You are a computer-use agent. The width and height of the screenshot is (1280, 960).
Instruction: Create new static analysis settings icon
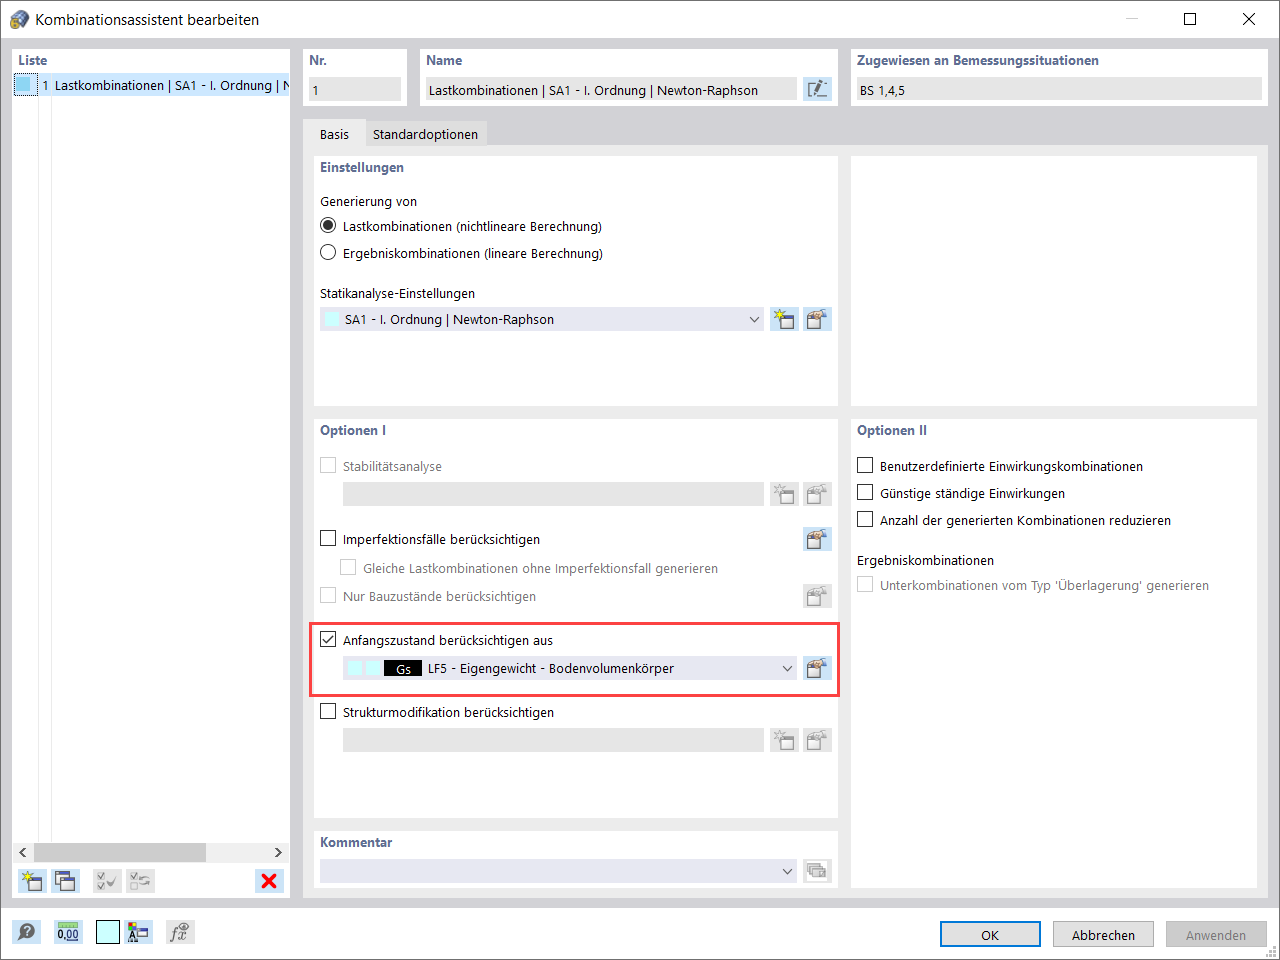click(x=784, y=320)
